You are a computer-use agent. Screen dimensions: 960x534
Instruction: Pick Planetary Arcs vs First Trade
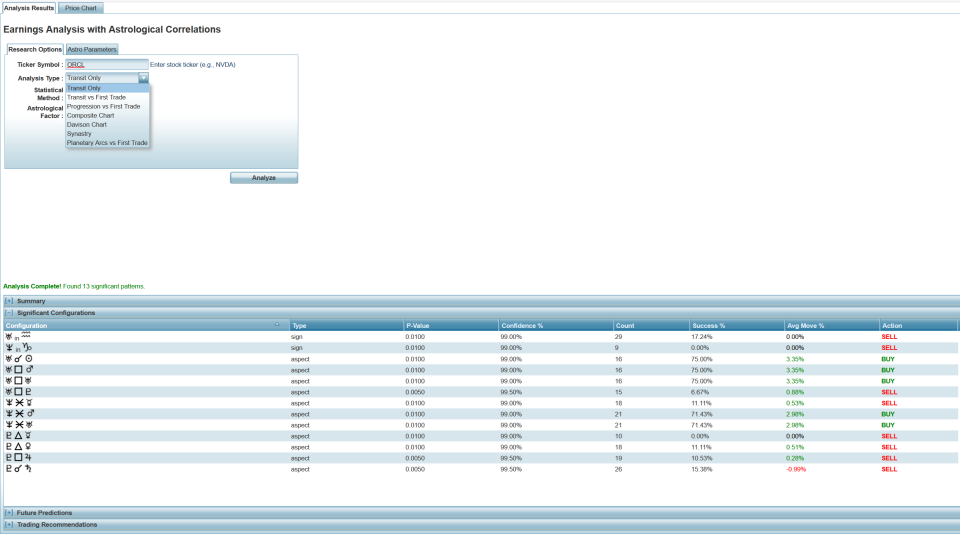tap(107, 143)
